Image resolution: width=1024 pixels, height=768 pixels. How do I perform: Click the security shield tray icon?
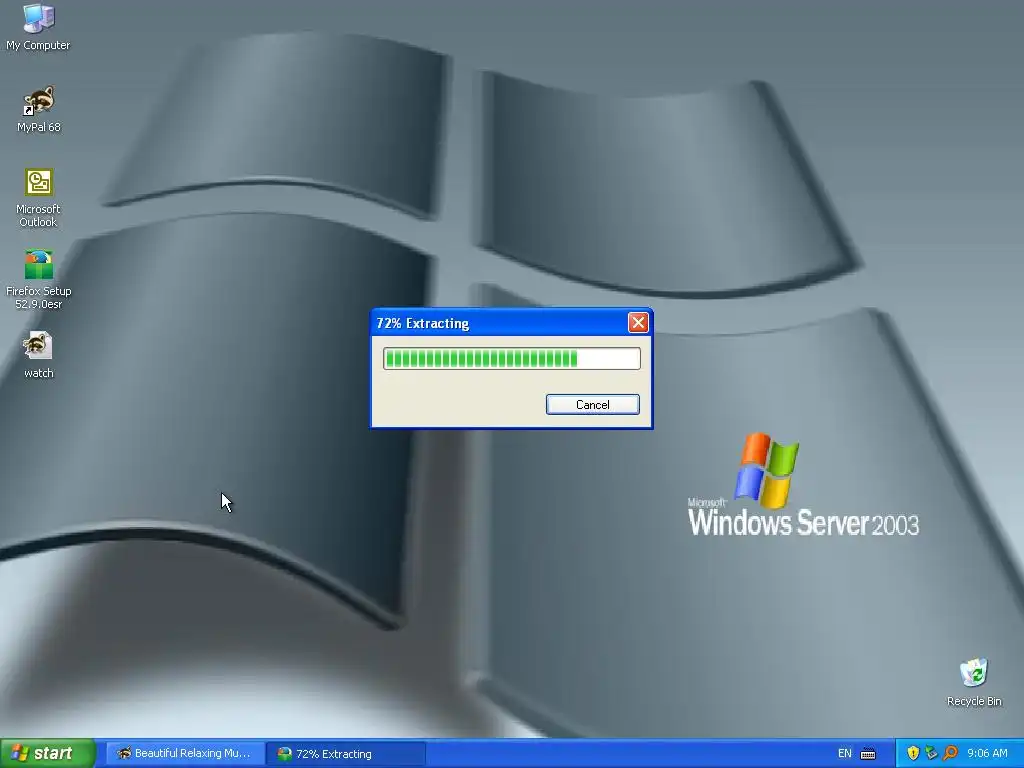(912, 754)
